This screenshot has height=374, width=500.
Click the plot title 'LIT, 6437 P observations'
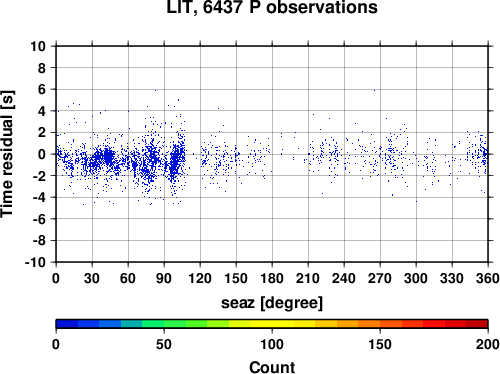(x=272, y=7)
